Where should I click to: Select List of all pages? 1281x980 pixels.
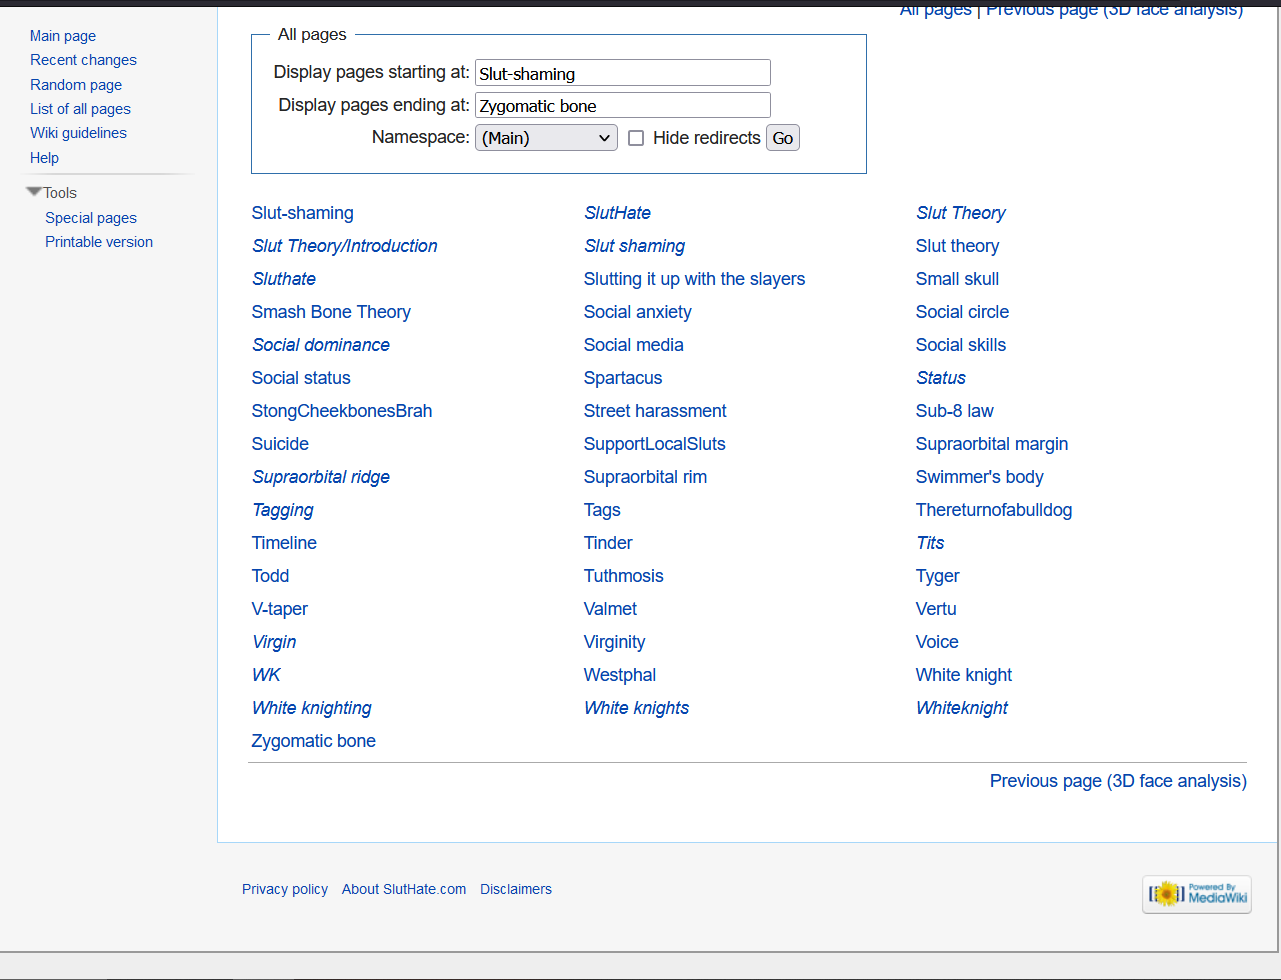pyautogui.click(x=80, y=109)
